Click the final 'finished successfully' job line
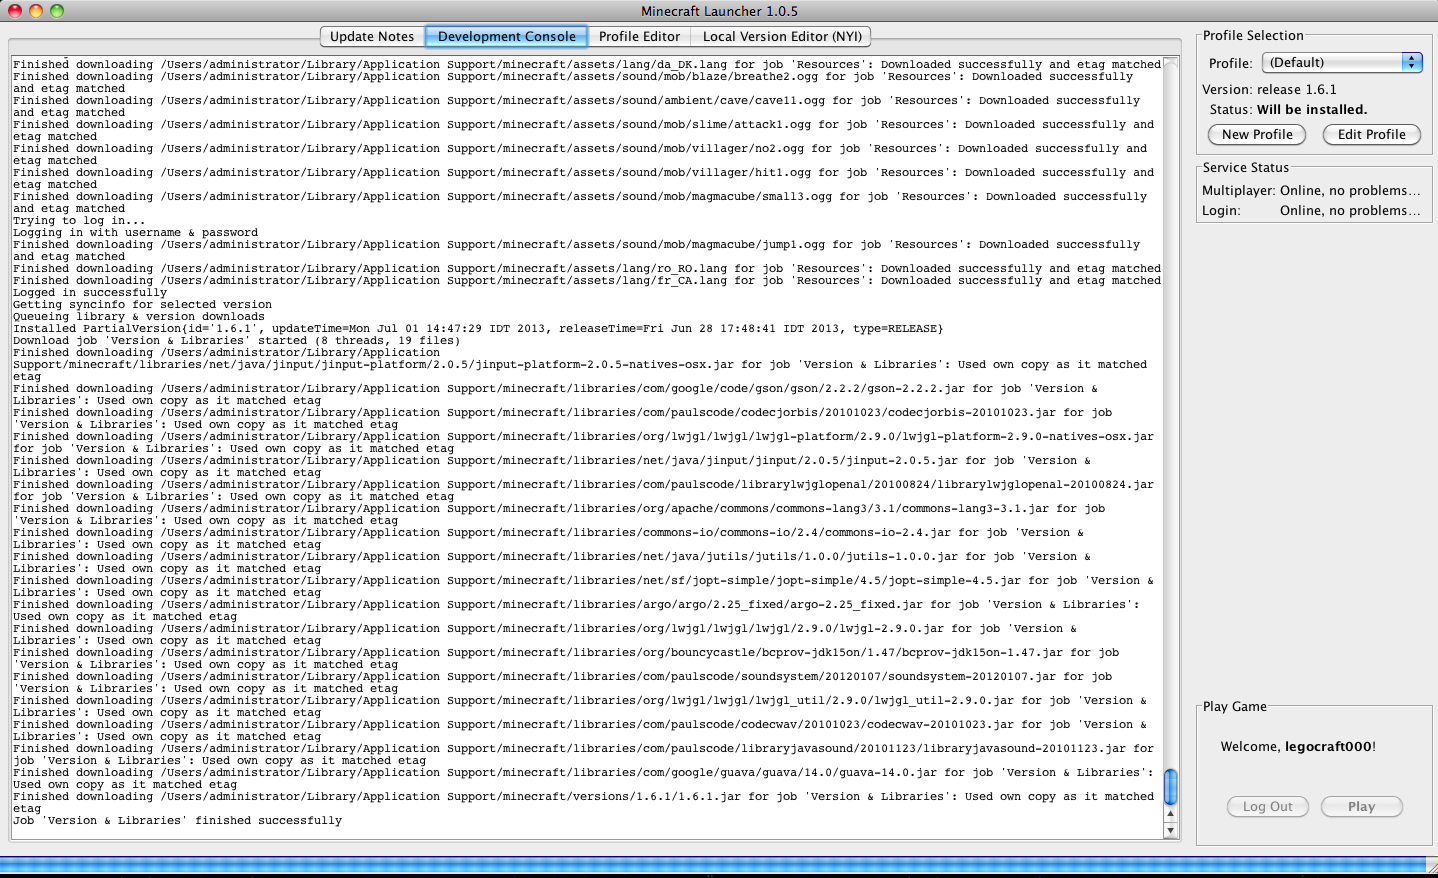 pos(177,821)
